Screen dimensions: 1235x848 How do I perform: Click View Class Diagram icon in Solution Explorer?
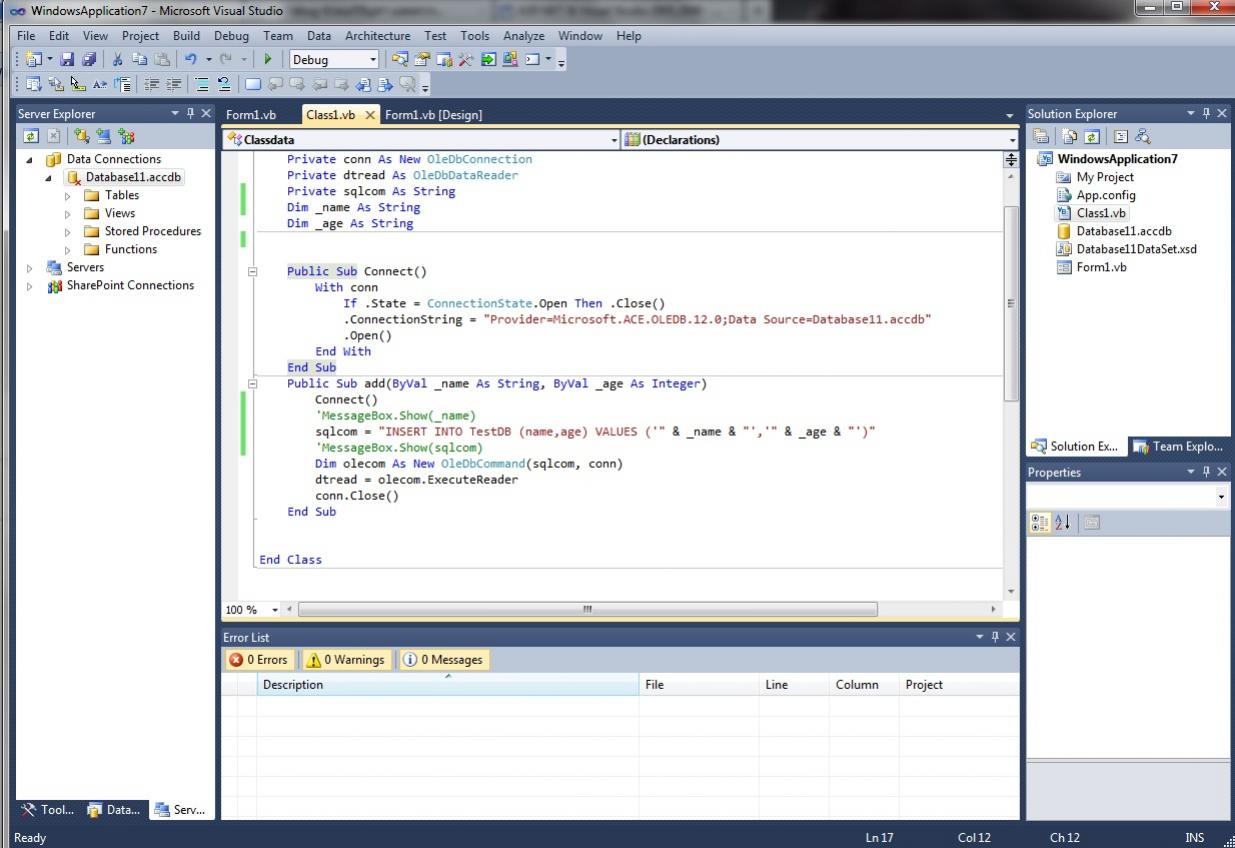coord(1143,137)
